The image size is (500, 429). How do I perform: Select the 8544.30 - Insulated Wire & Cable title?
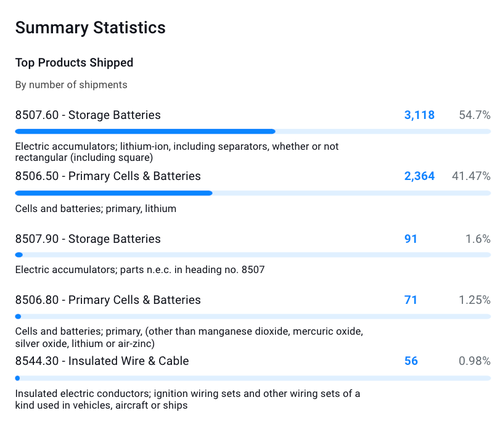coord(102,361)
